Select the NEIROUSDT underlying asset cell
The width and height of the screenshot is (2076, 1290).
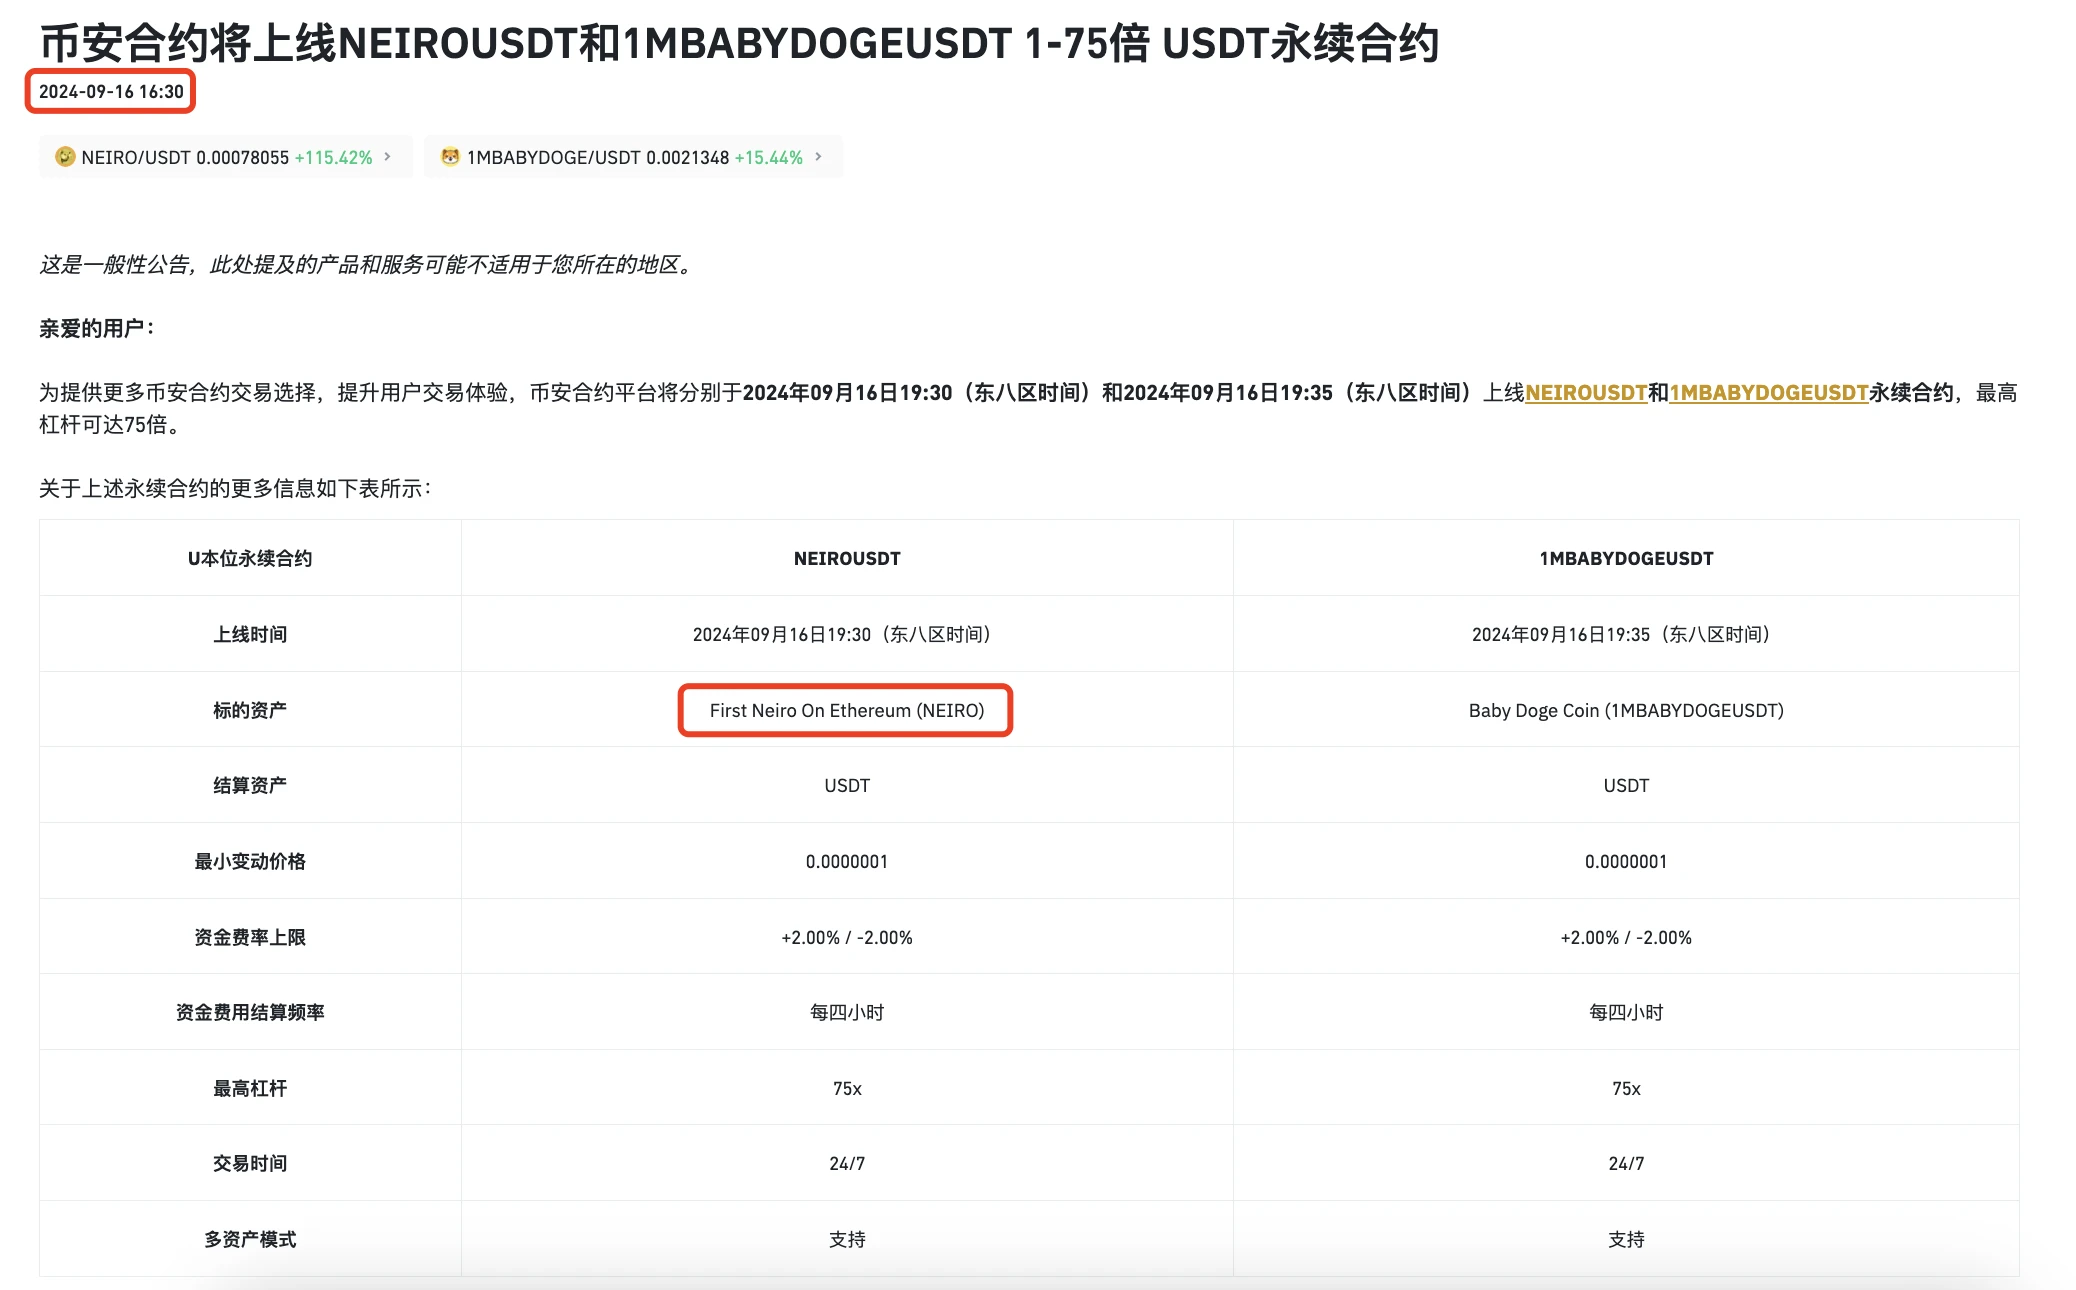pos(844,710)
